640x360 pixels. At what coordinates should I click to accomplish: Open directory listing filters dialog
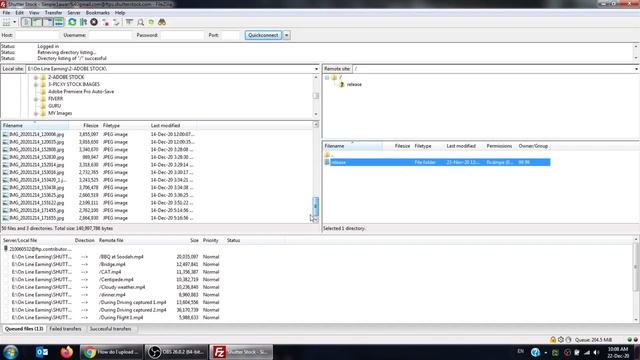(129, 22)
